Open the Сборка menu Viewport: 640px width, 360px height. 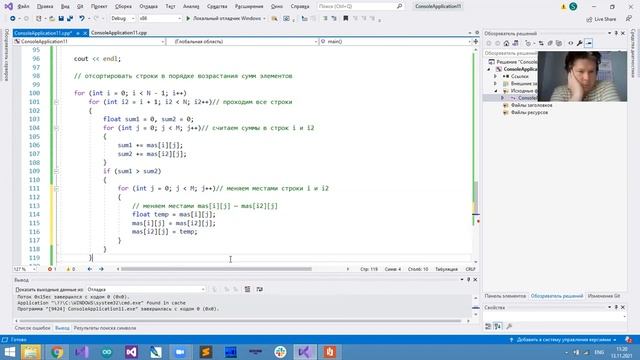(123, 7)
